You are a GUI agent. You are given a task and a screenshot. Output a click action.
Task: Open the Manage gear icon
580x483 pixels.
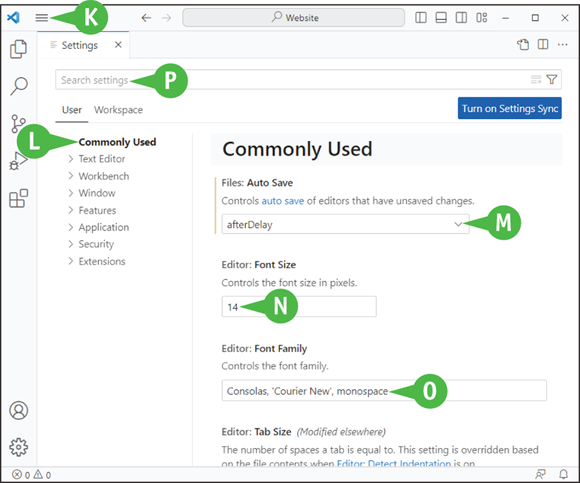[x=18, y=447]
